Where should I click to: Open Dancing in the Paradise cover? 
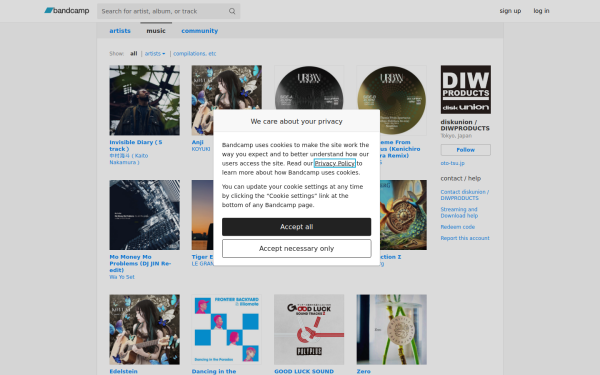pyautogui.click(x=227, y=329)
